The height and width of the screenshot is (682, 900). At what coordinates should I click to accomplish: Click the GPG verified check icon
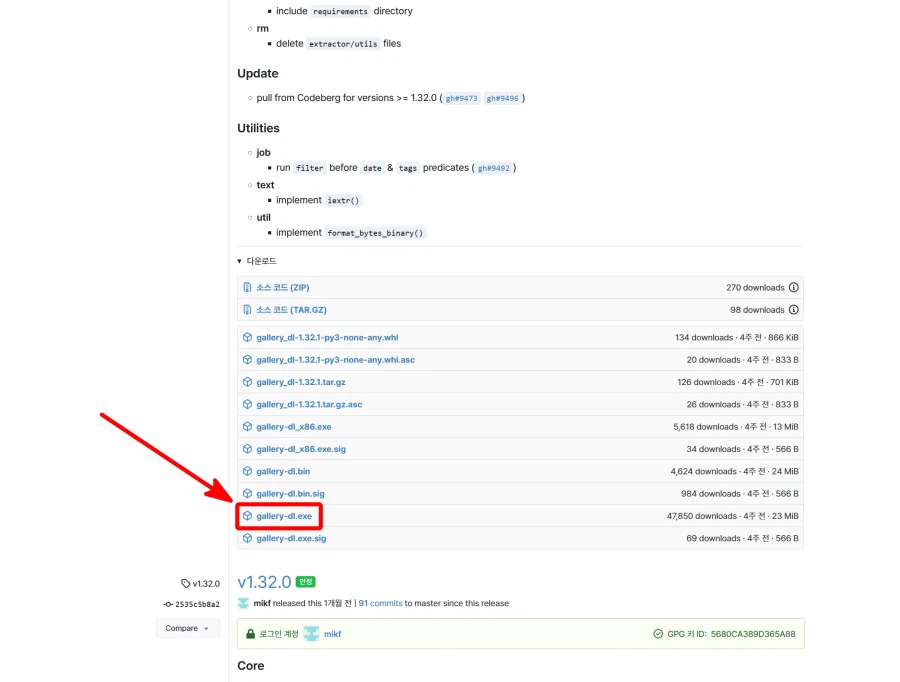coord(658,634)
